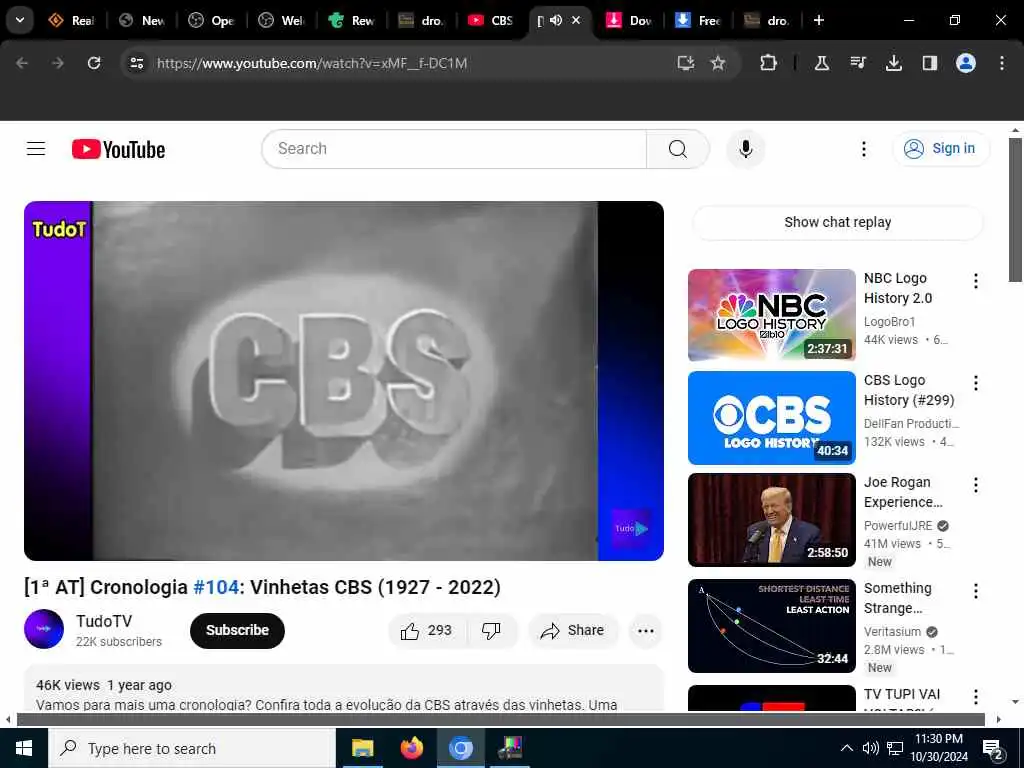
Task: Go forward in browser history
Action: point(58,63)
